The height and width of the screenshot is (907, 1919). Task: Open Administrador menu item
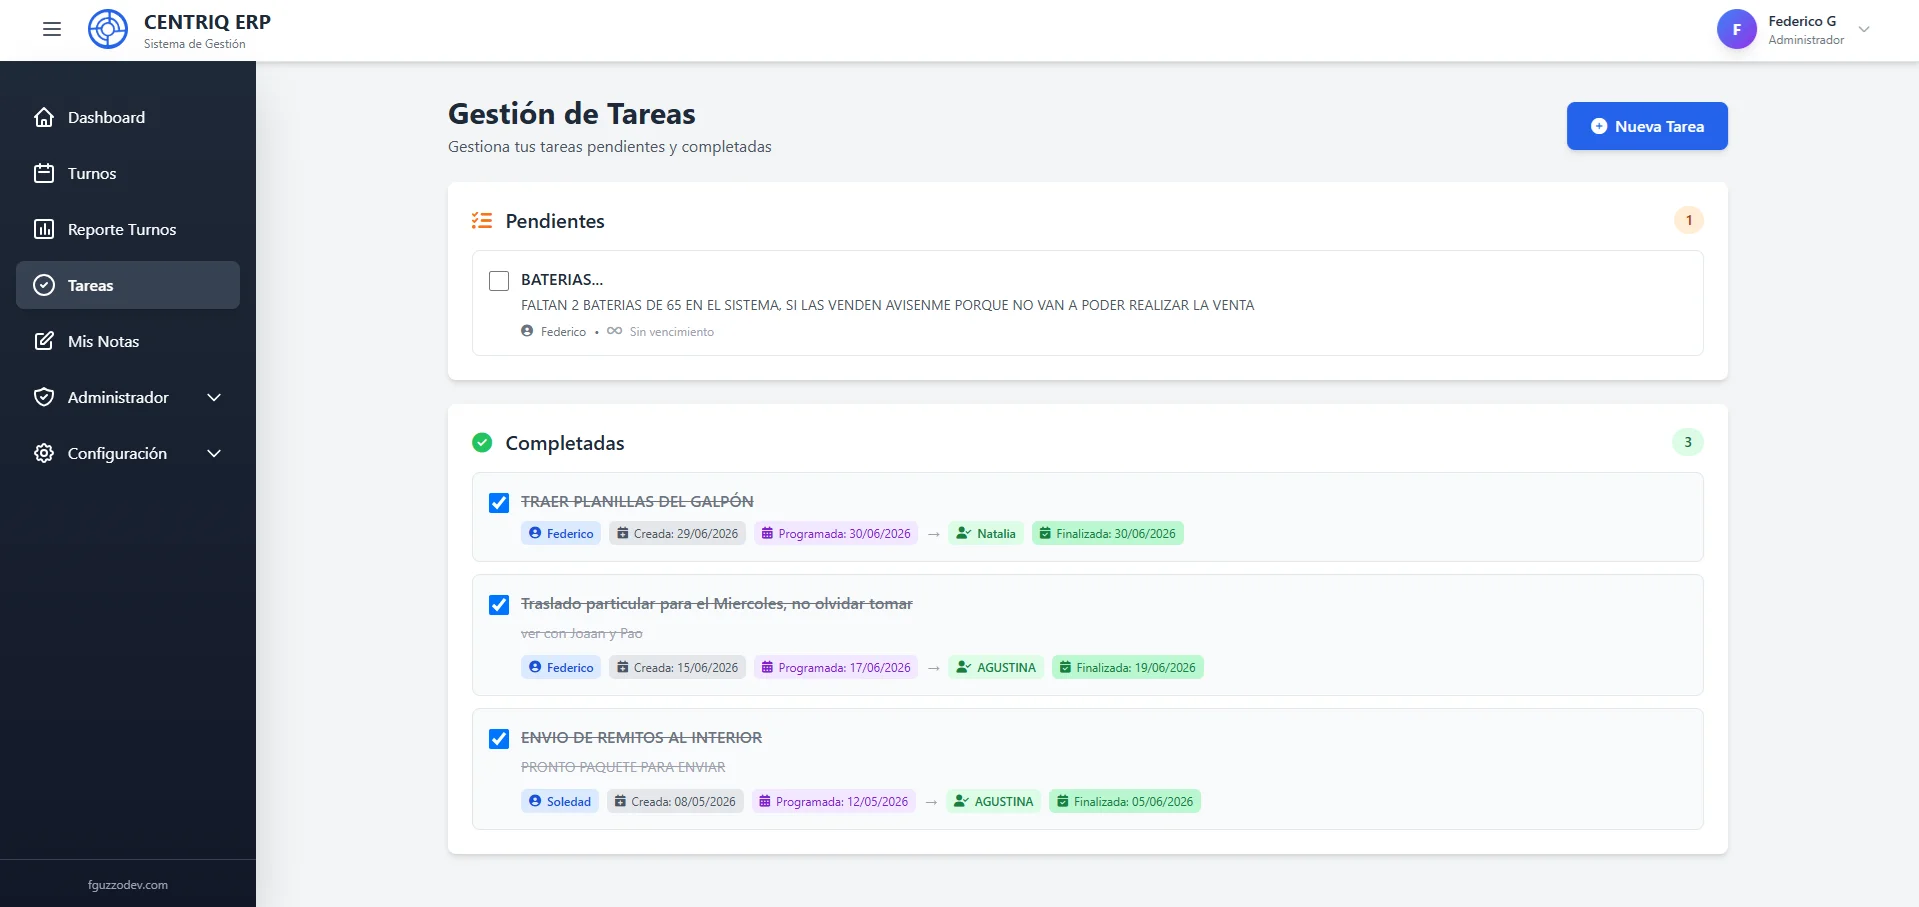[128, 397]
